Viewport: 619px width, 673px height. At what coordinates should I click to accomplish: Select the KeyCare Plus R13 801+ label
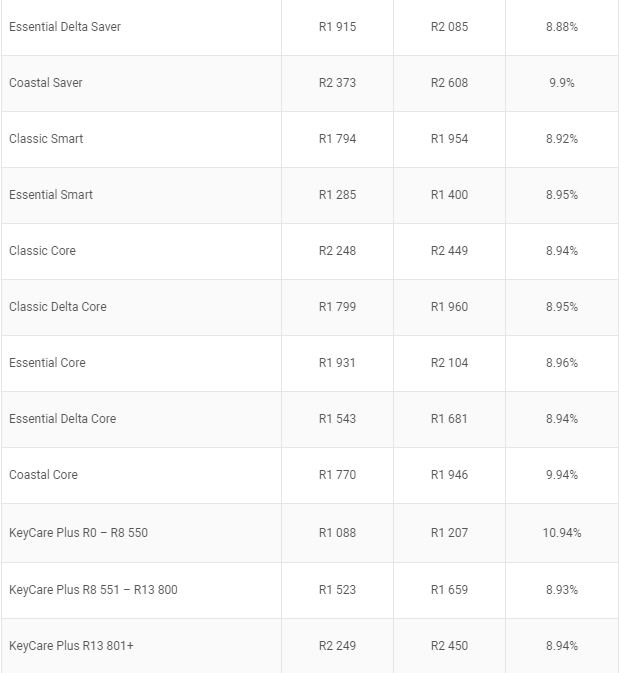(71, 646)
